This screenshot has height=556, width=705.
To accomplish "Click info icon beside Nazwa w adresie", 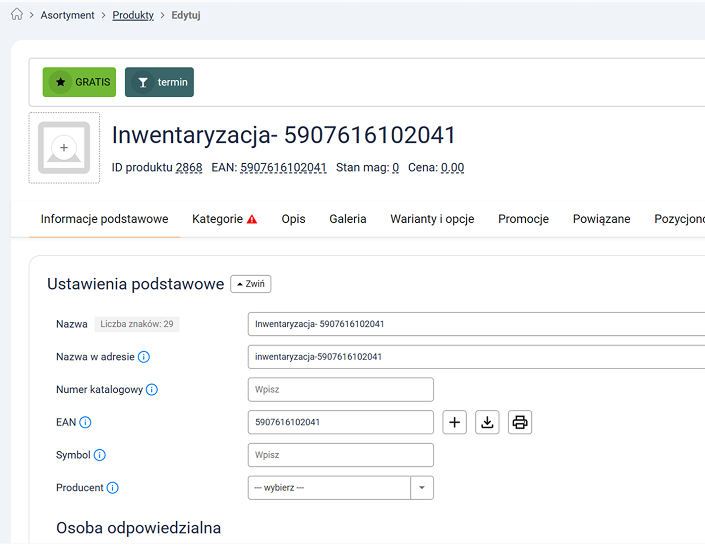I will pos(144,357).
